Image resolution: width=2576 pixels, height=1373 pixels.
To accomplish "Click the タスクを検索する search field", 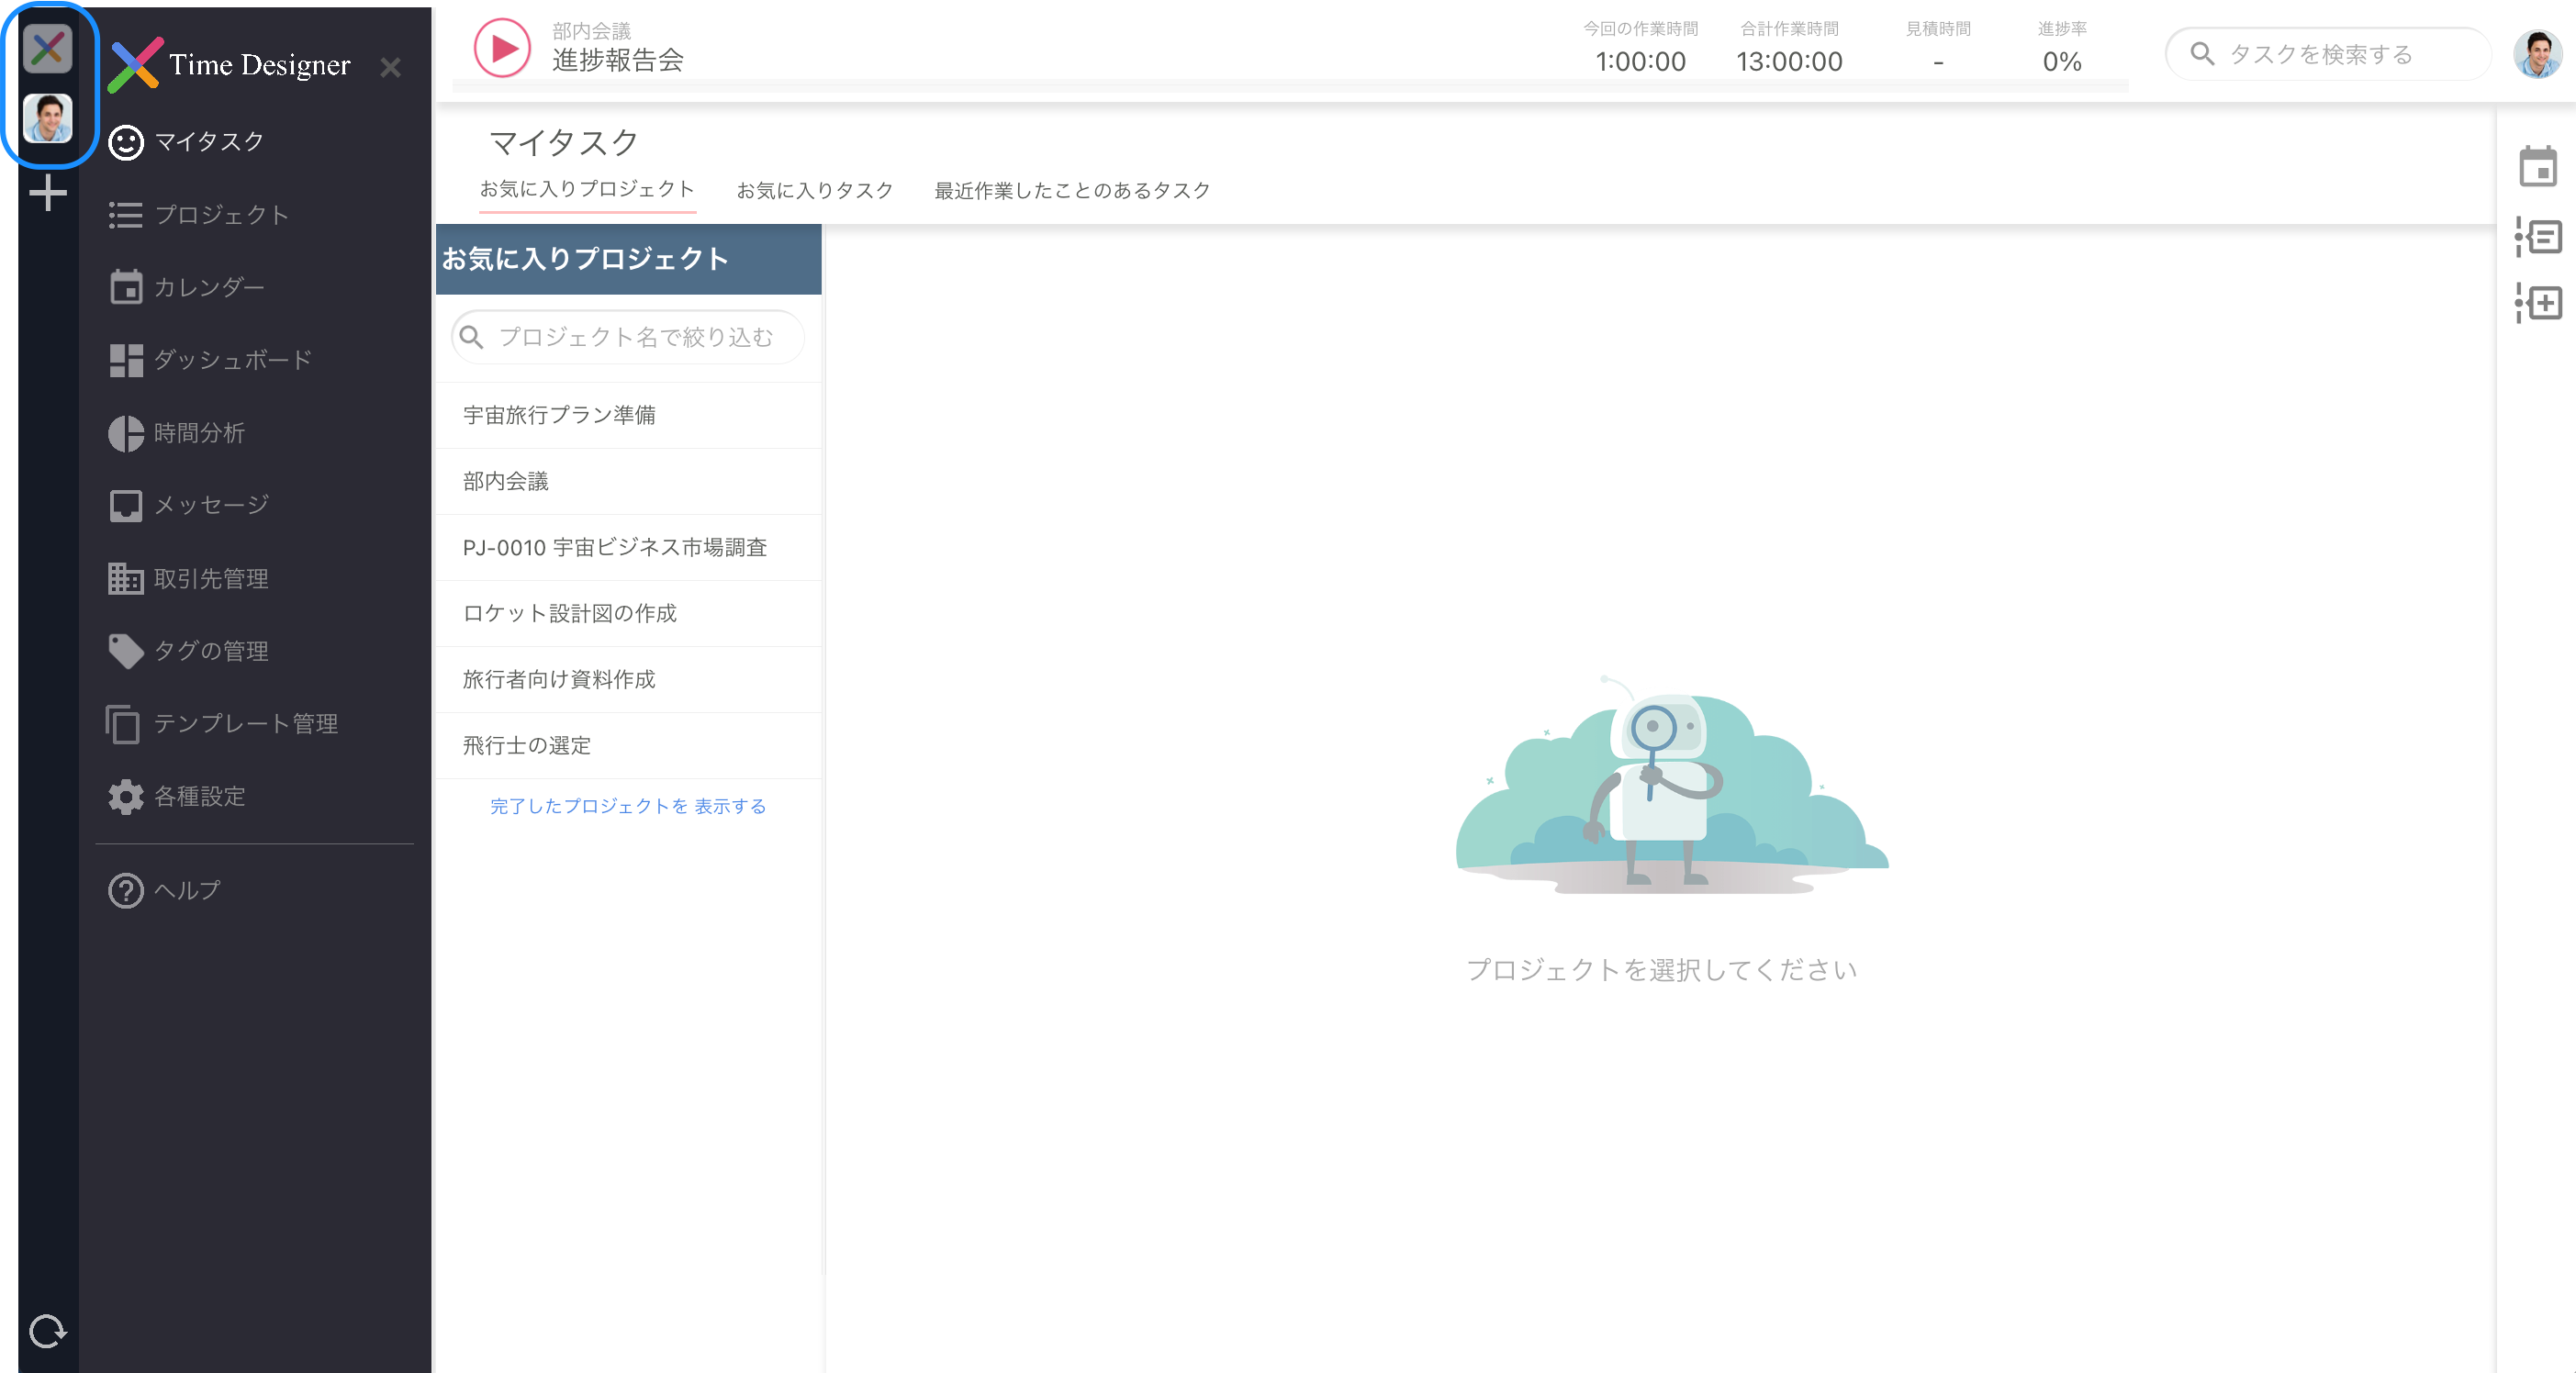I will (2330, 54).
